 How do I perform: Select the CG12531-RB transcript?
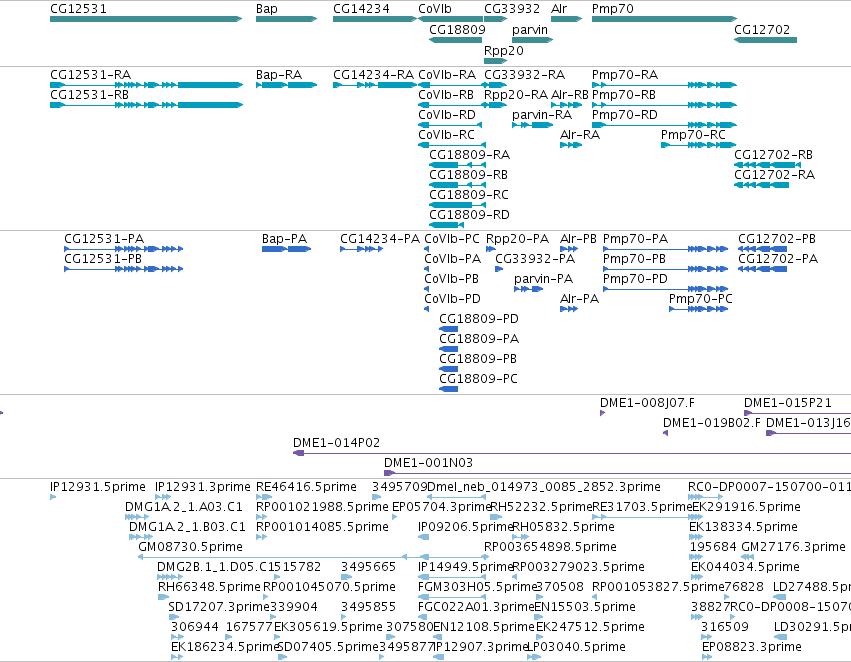[x=146, y=105]
